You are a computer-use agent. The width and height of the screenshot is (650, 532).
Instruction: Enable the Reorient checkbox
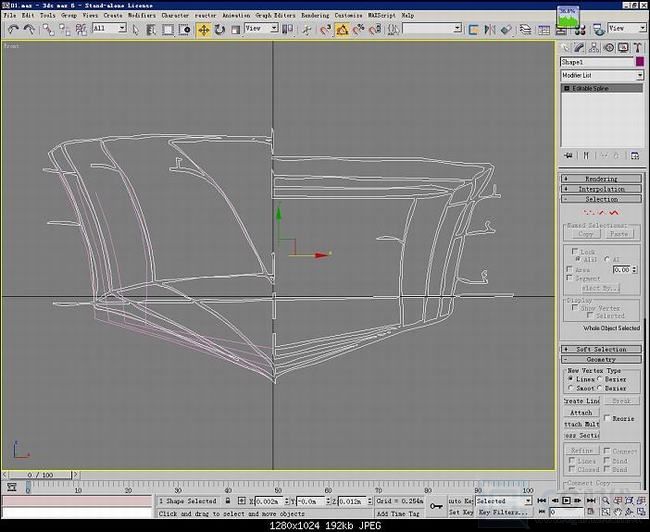(x=607, y=418)
